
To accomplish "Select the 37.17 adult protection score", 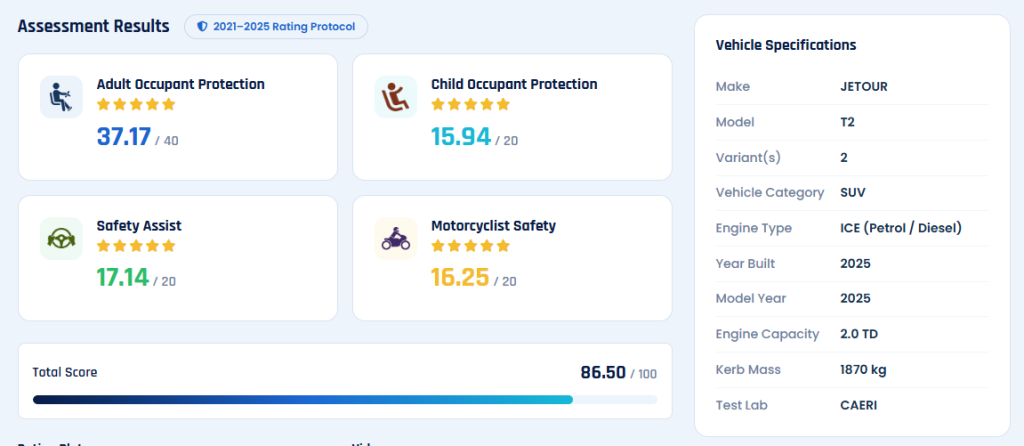I will pos(124,137).
